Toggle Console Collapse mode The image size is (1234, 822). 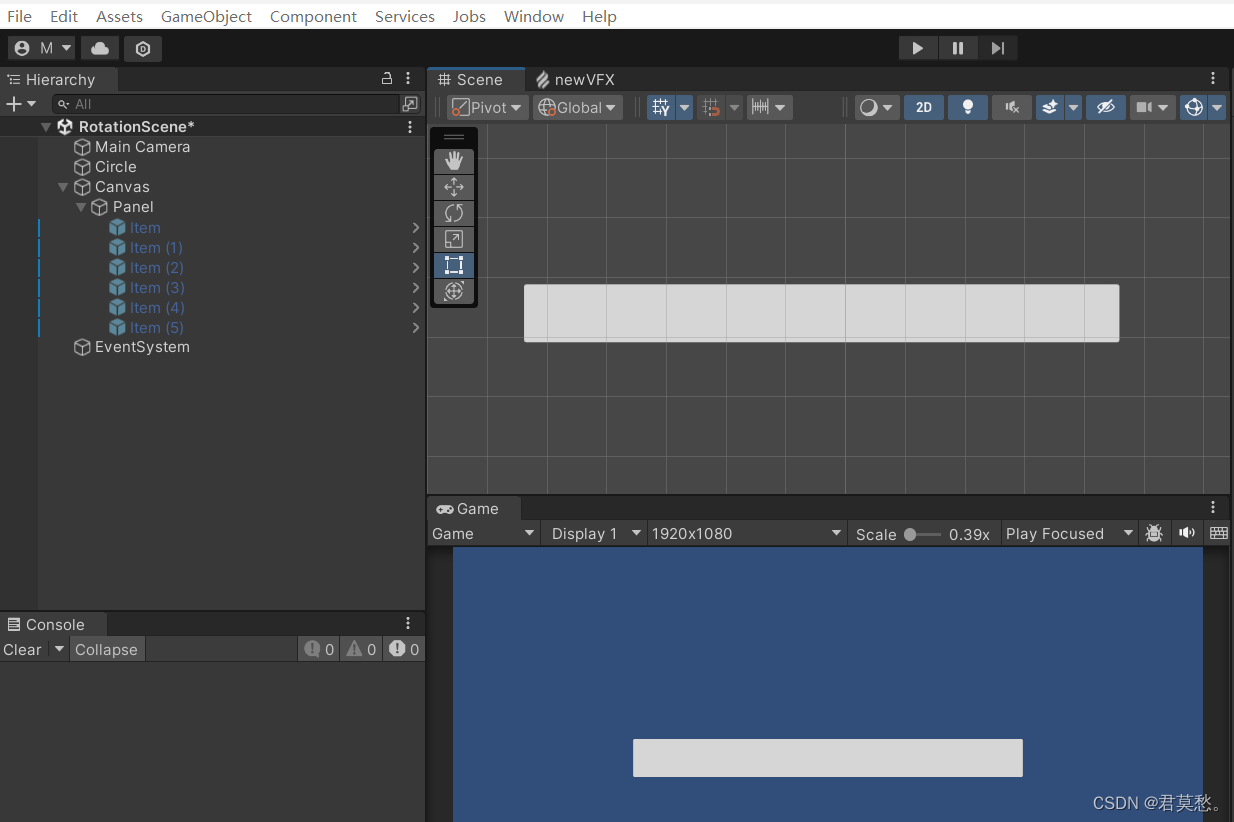[106, 650]
